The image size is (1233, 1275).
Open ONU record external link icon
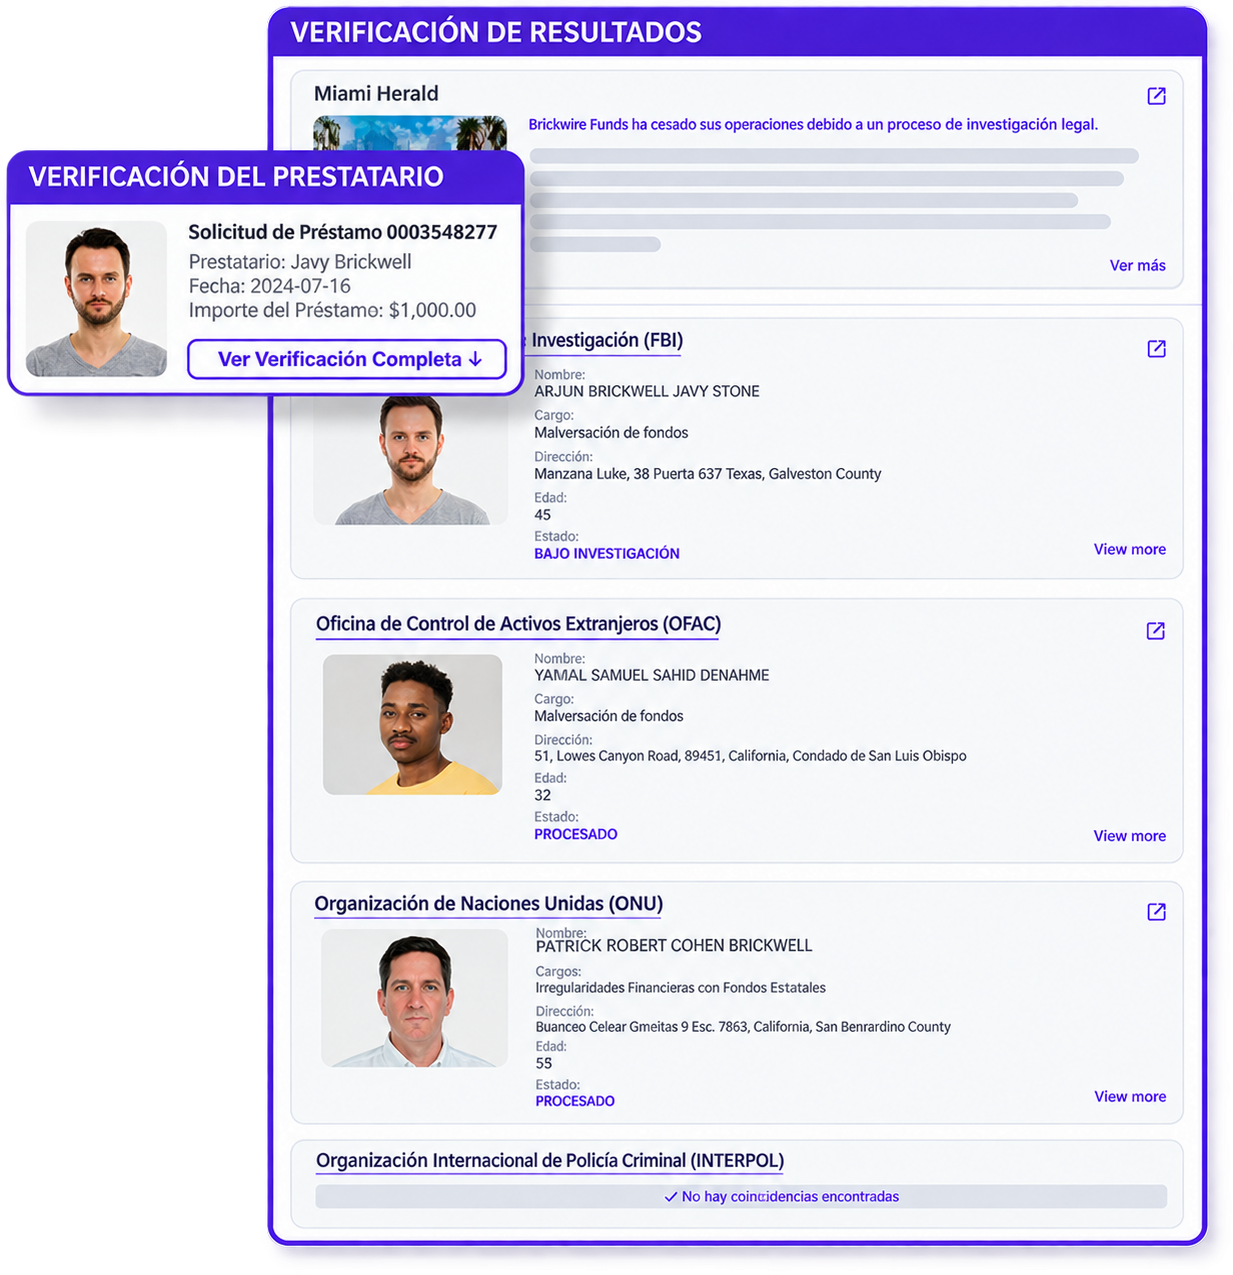point(1156,912)
